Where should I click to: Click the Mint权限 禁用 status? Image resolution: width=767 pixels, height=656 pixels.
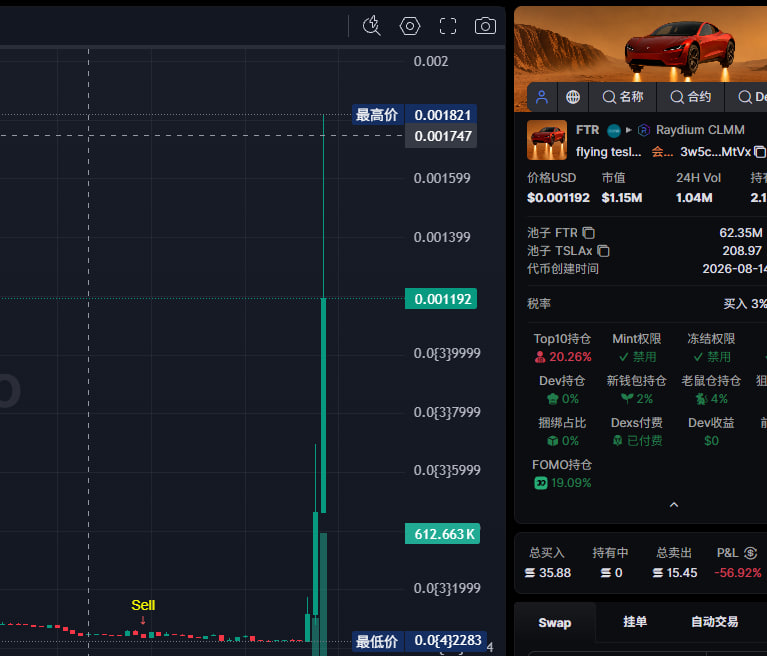tap(637, 357)
